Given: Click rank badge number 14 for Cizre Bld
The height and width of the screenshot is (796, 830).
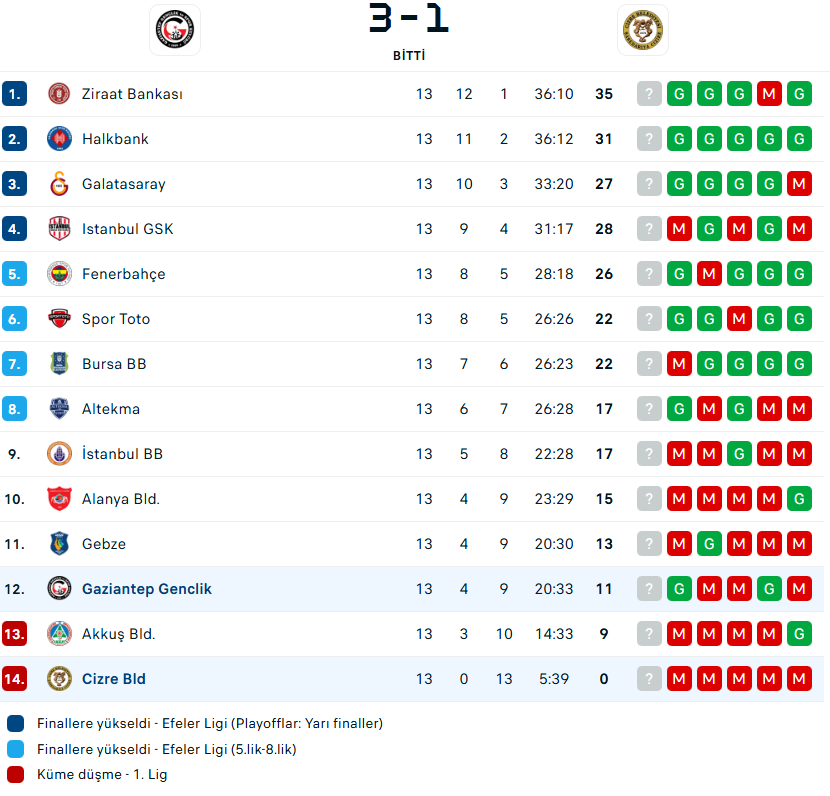Looking at the screenshot, I should (x=14, y=679).
